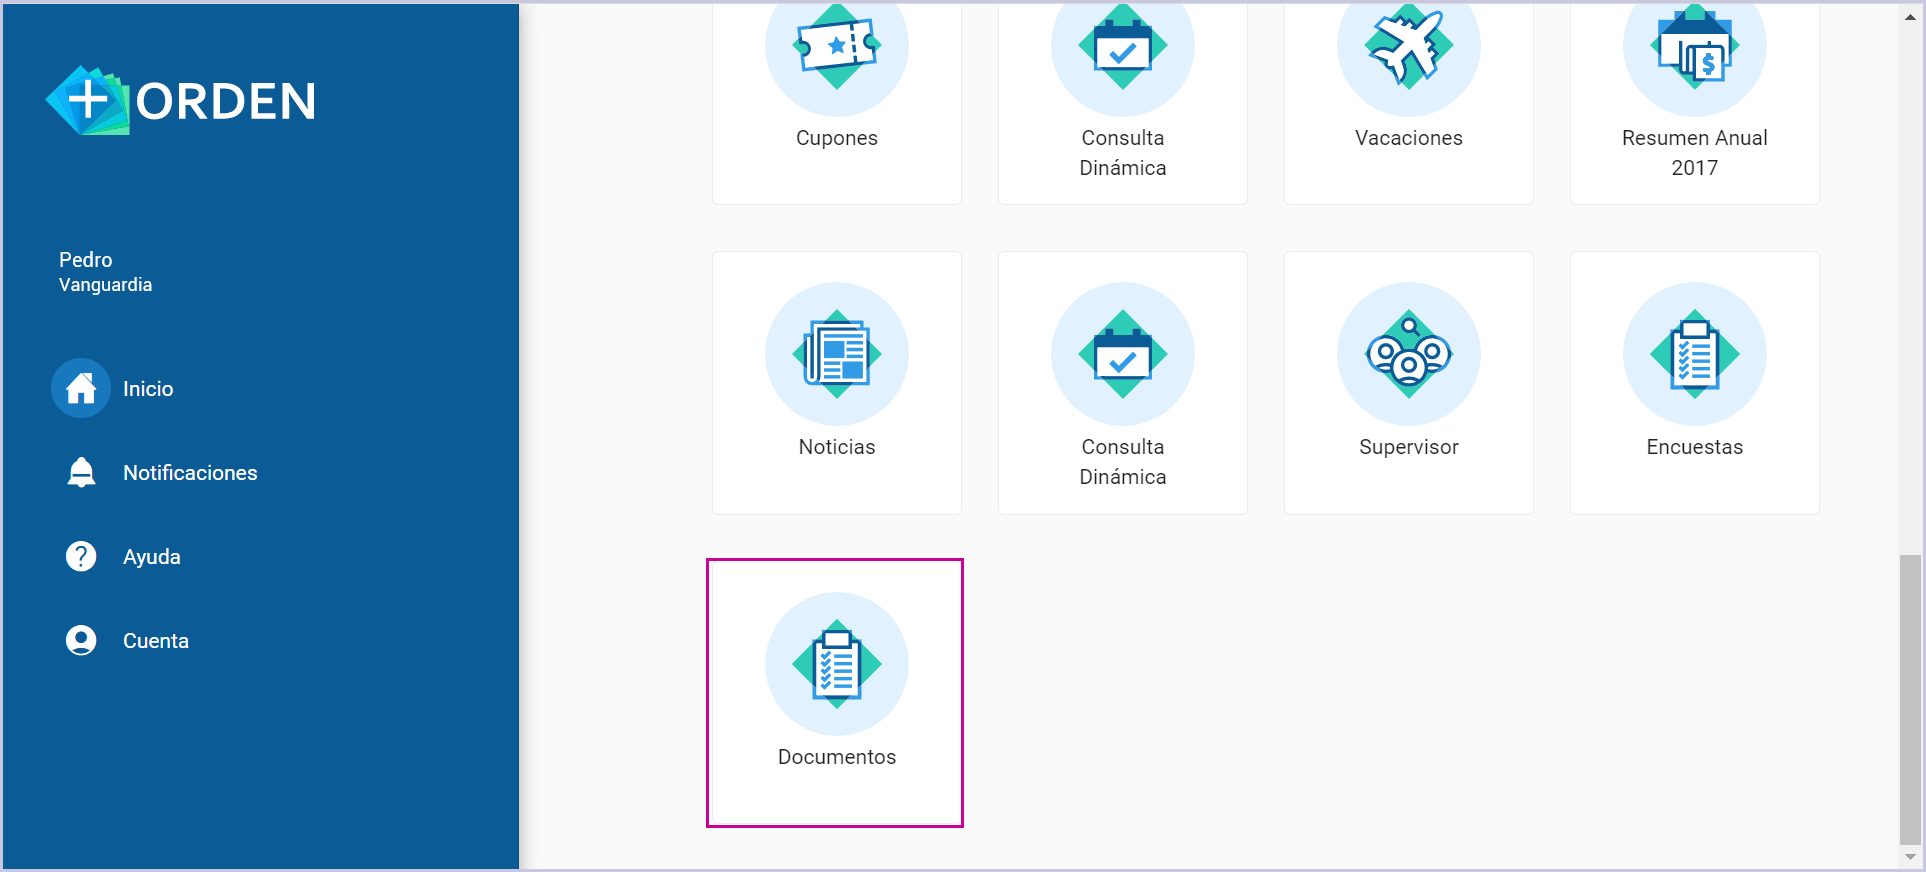
Task: Click the Pedro Vanguardia user name
Action: 105,272
